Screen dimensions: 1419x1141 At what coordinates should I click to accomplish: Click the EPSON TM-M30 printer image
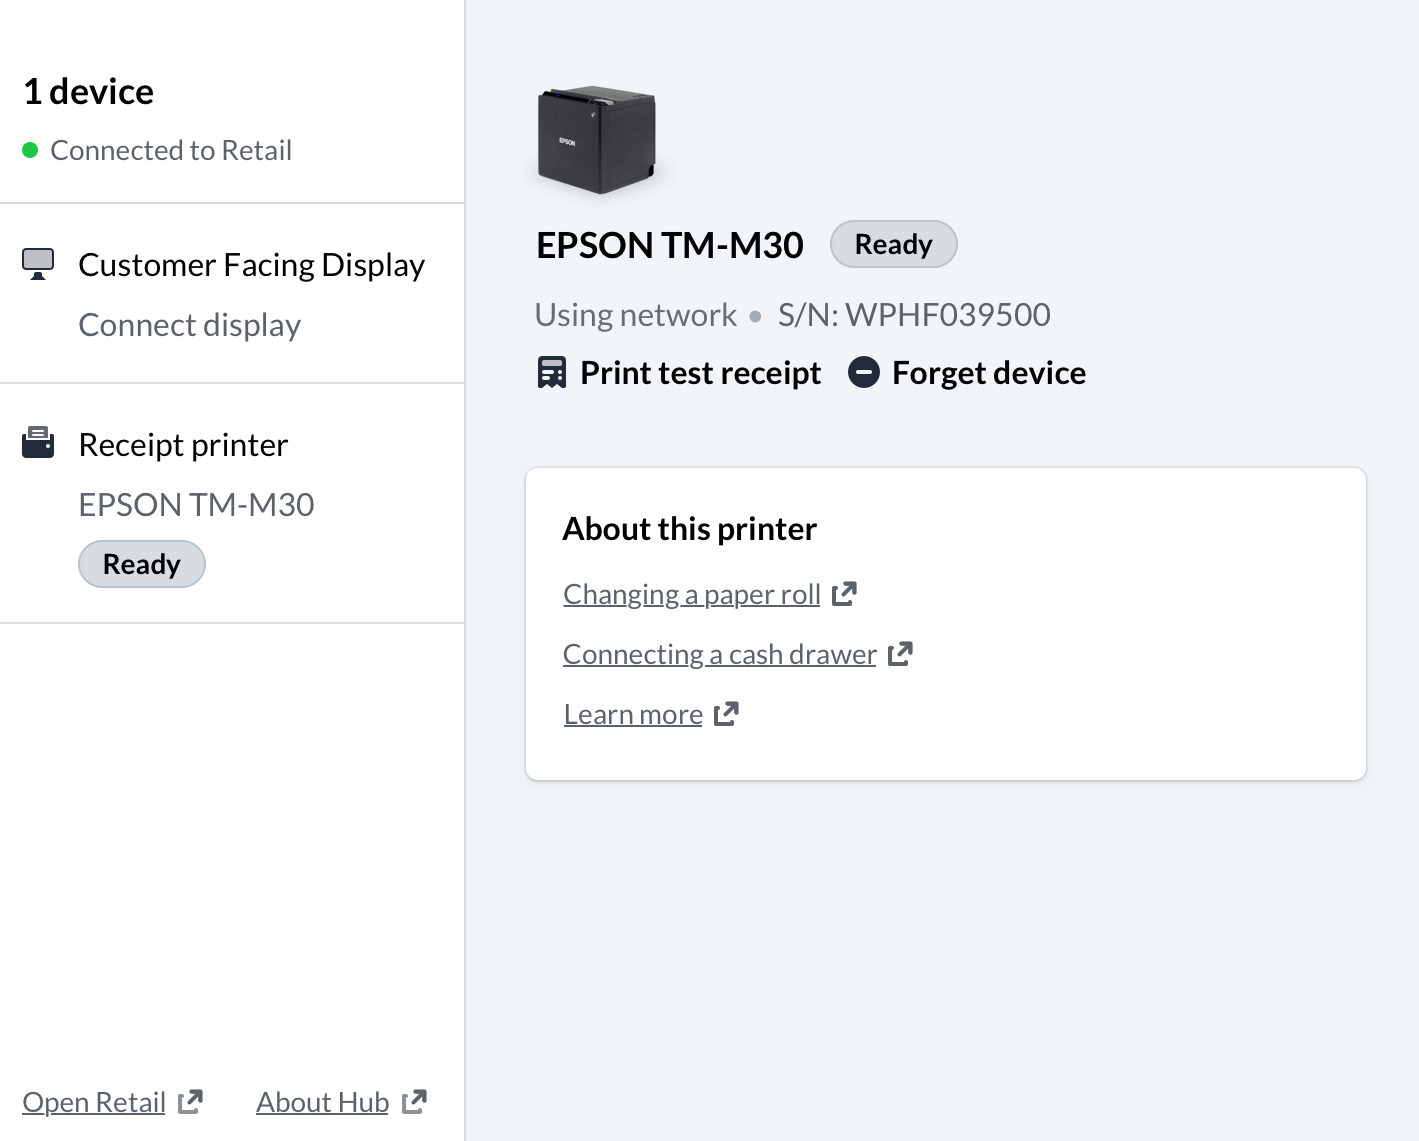coord(597,140)
